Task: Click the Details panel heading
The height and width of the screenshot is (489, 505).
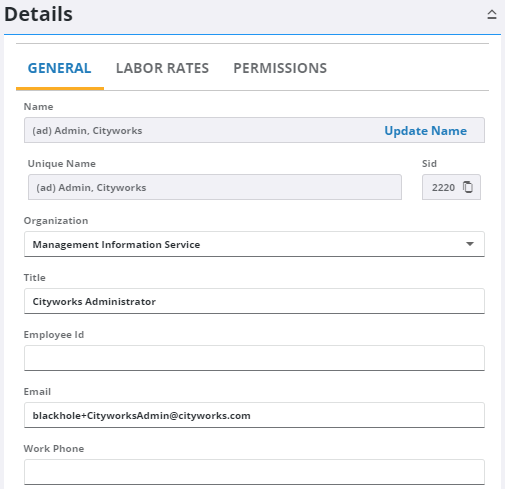Action: click(38, 14)
